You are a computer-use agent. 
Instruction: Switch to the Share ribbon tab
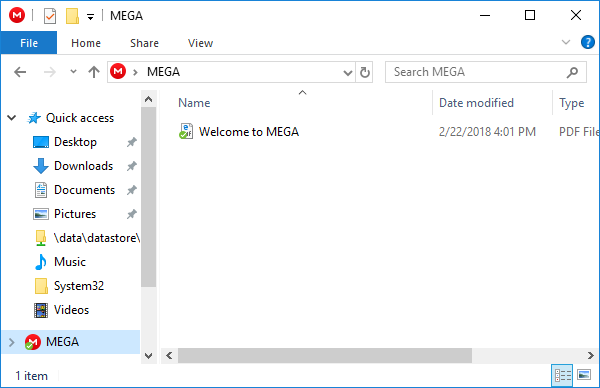(144, 43)
